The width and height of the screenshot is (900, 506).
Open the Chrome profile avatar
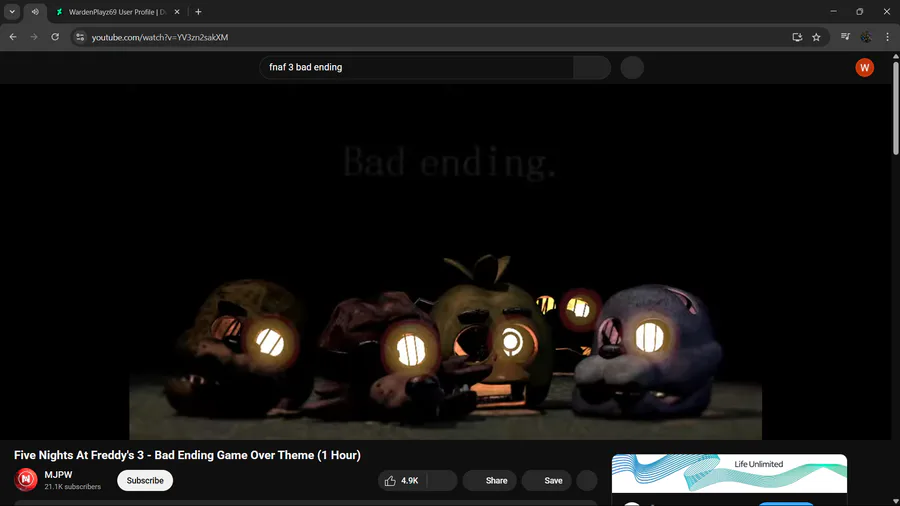point(866,37)
